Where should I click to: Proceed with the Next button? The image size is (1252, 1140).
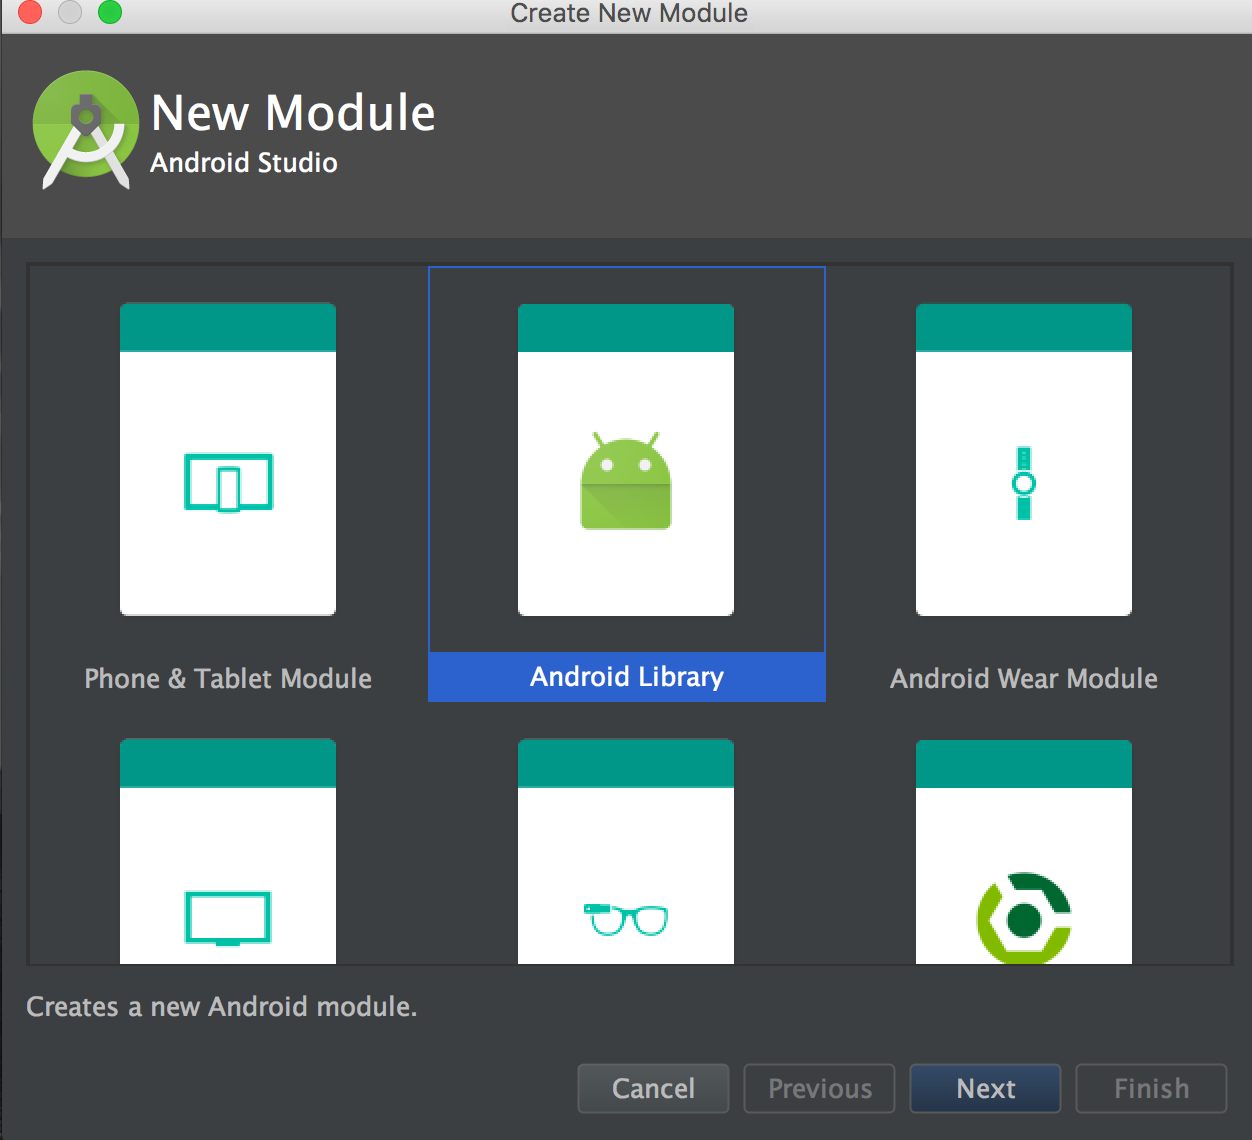coord(985,1088)
